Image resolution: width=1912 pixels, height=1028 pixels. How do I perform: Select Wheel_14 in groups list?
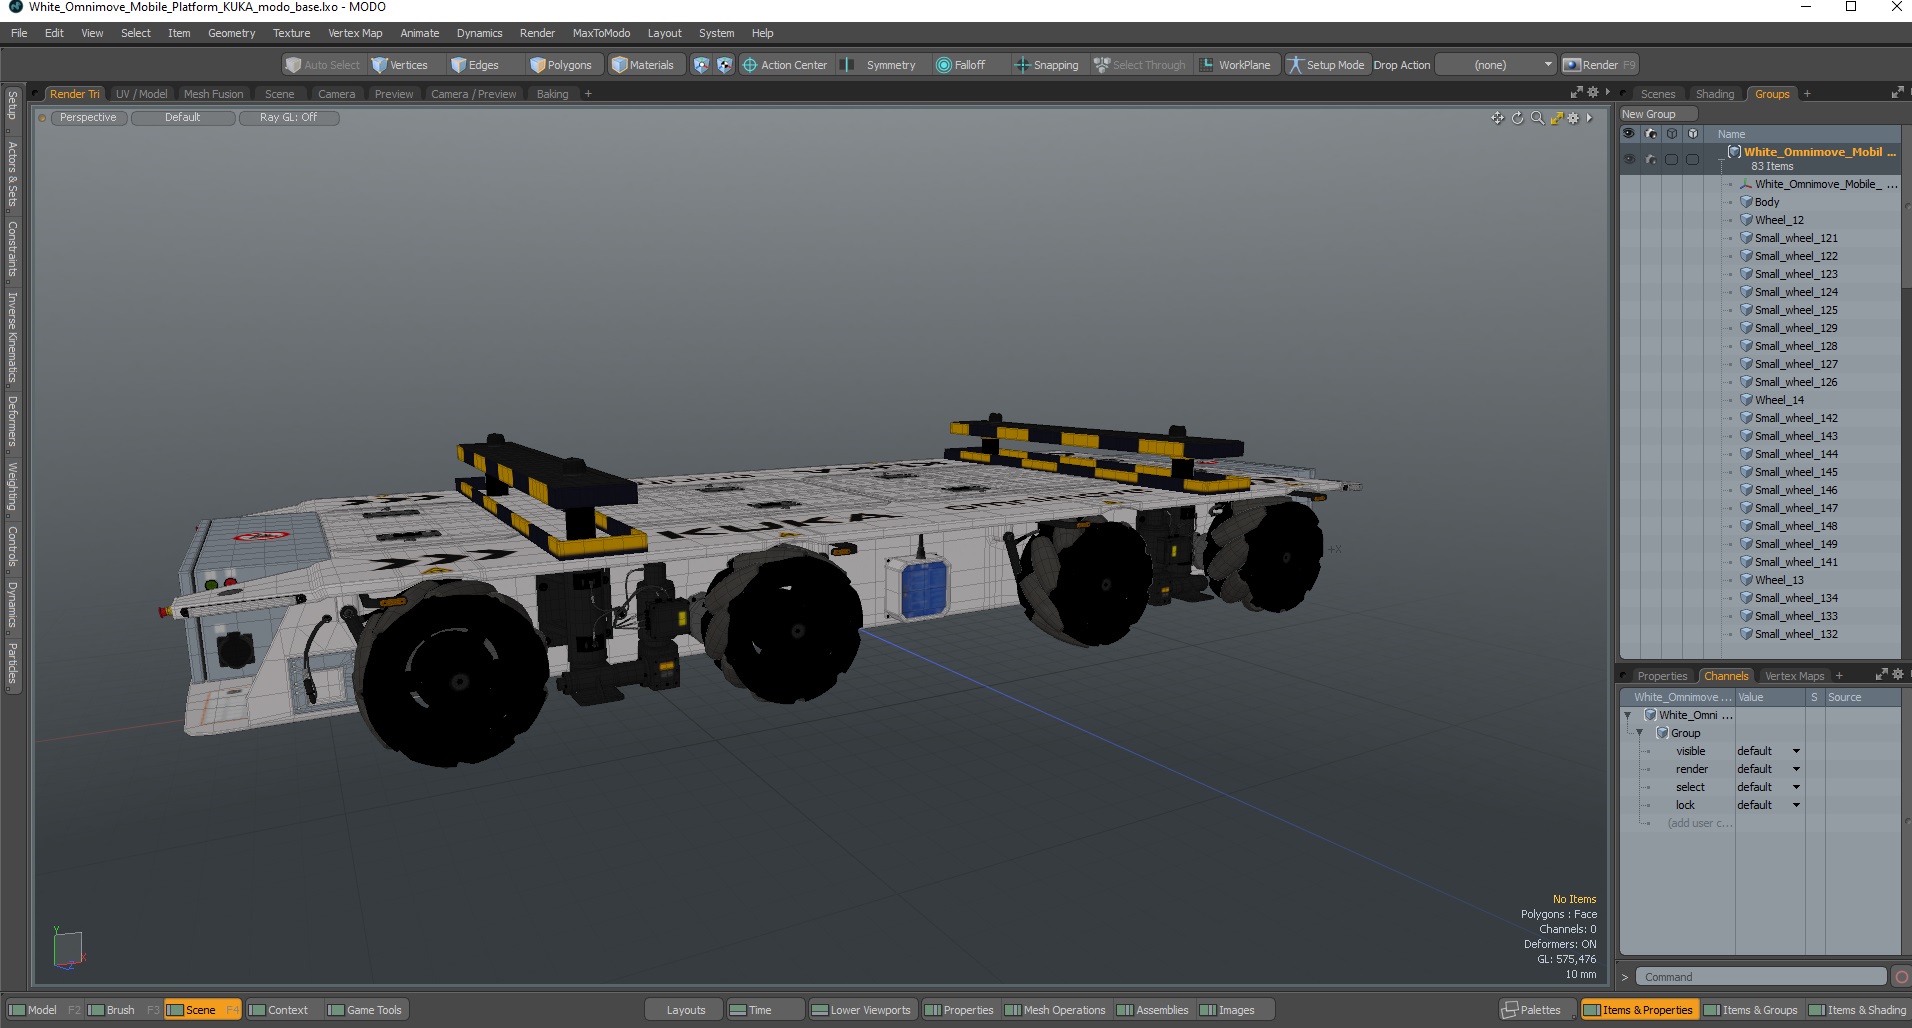(1779, 400)
